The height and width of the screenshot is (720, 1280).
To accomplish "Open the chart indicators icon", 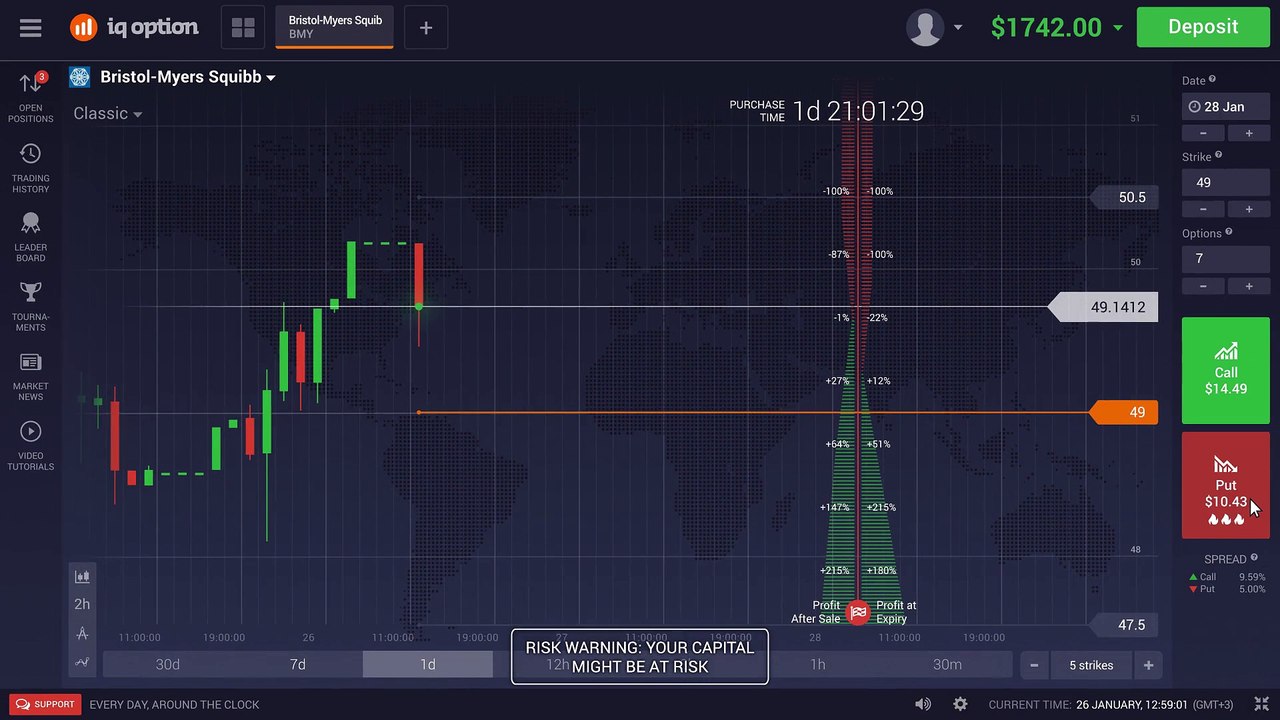I will (x=82, y=661).
